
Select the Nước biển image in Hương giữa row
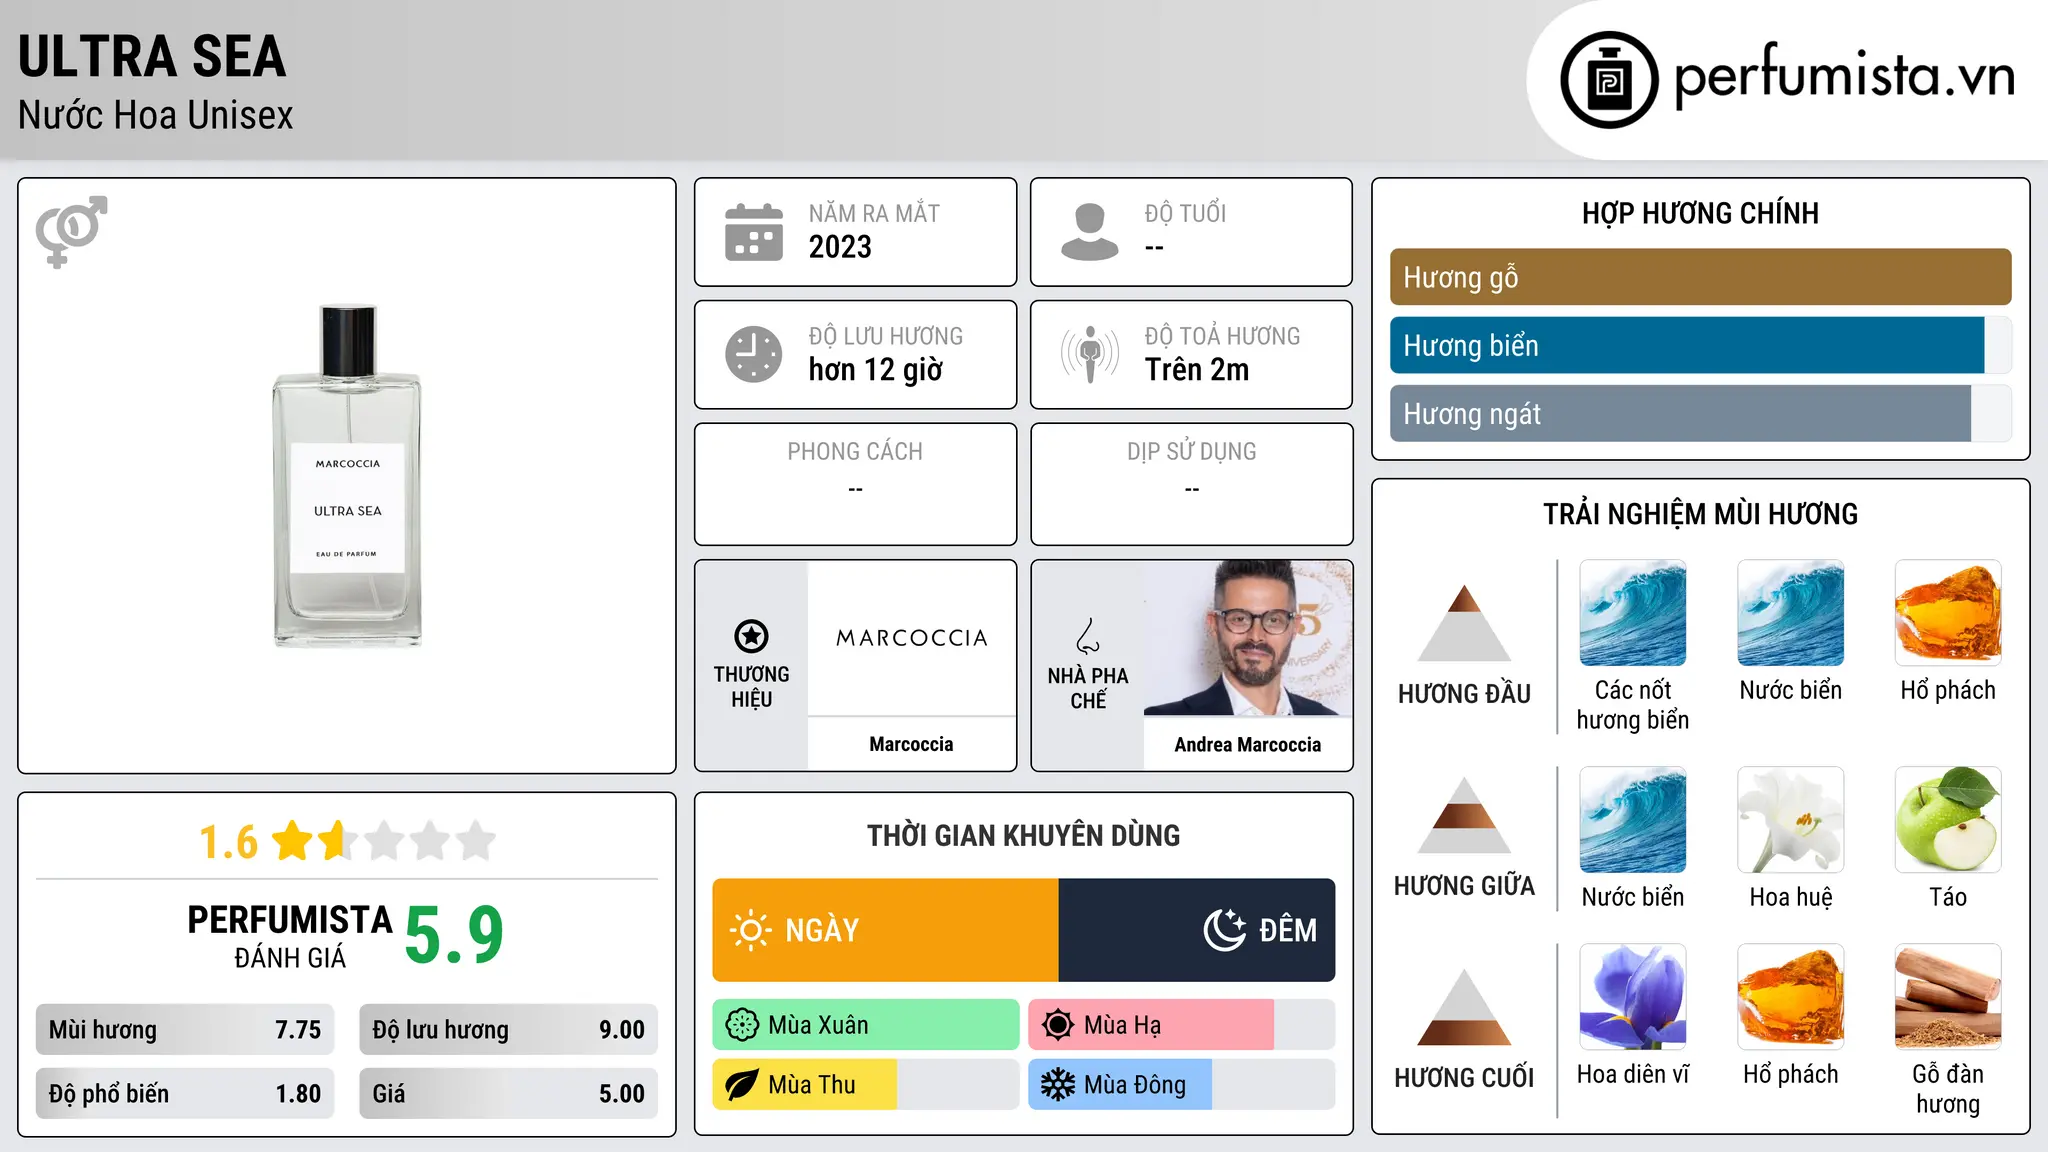coord(1632,820)
